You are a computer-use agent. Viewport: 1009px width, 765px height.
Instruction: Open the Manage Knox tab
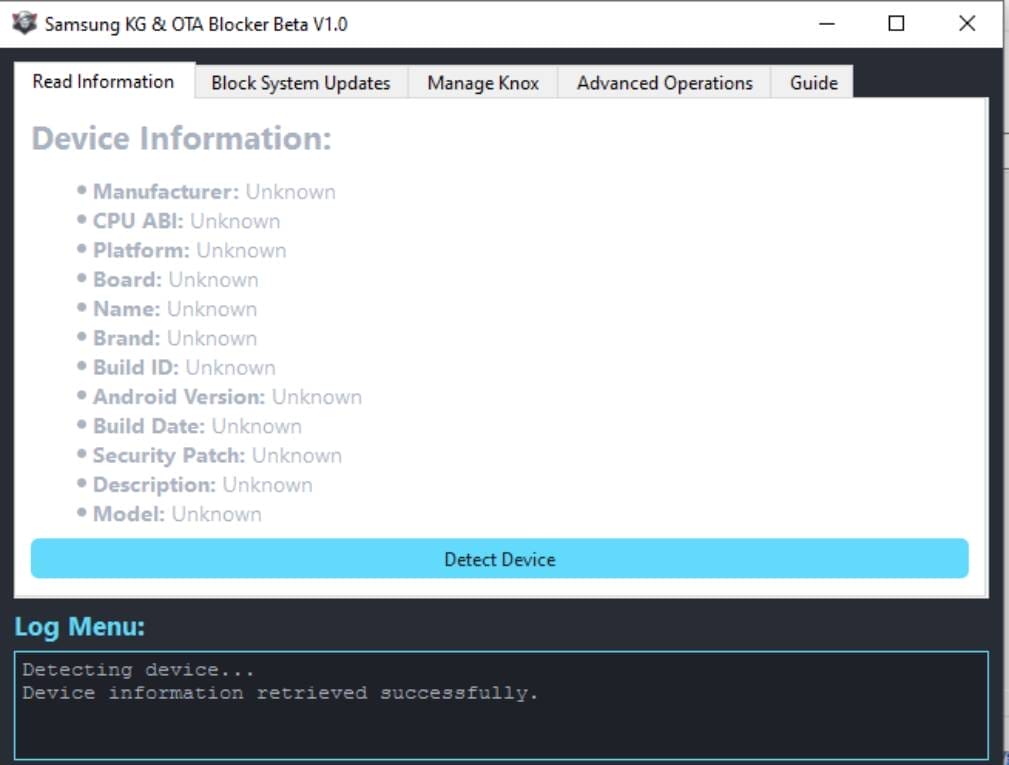(483, 83)
